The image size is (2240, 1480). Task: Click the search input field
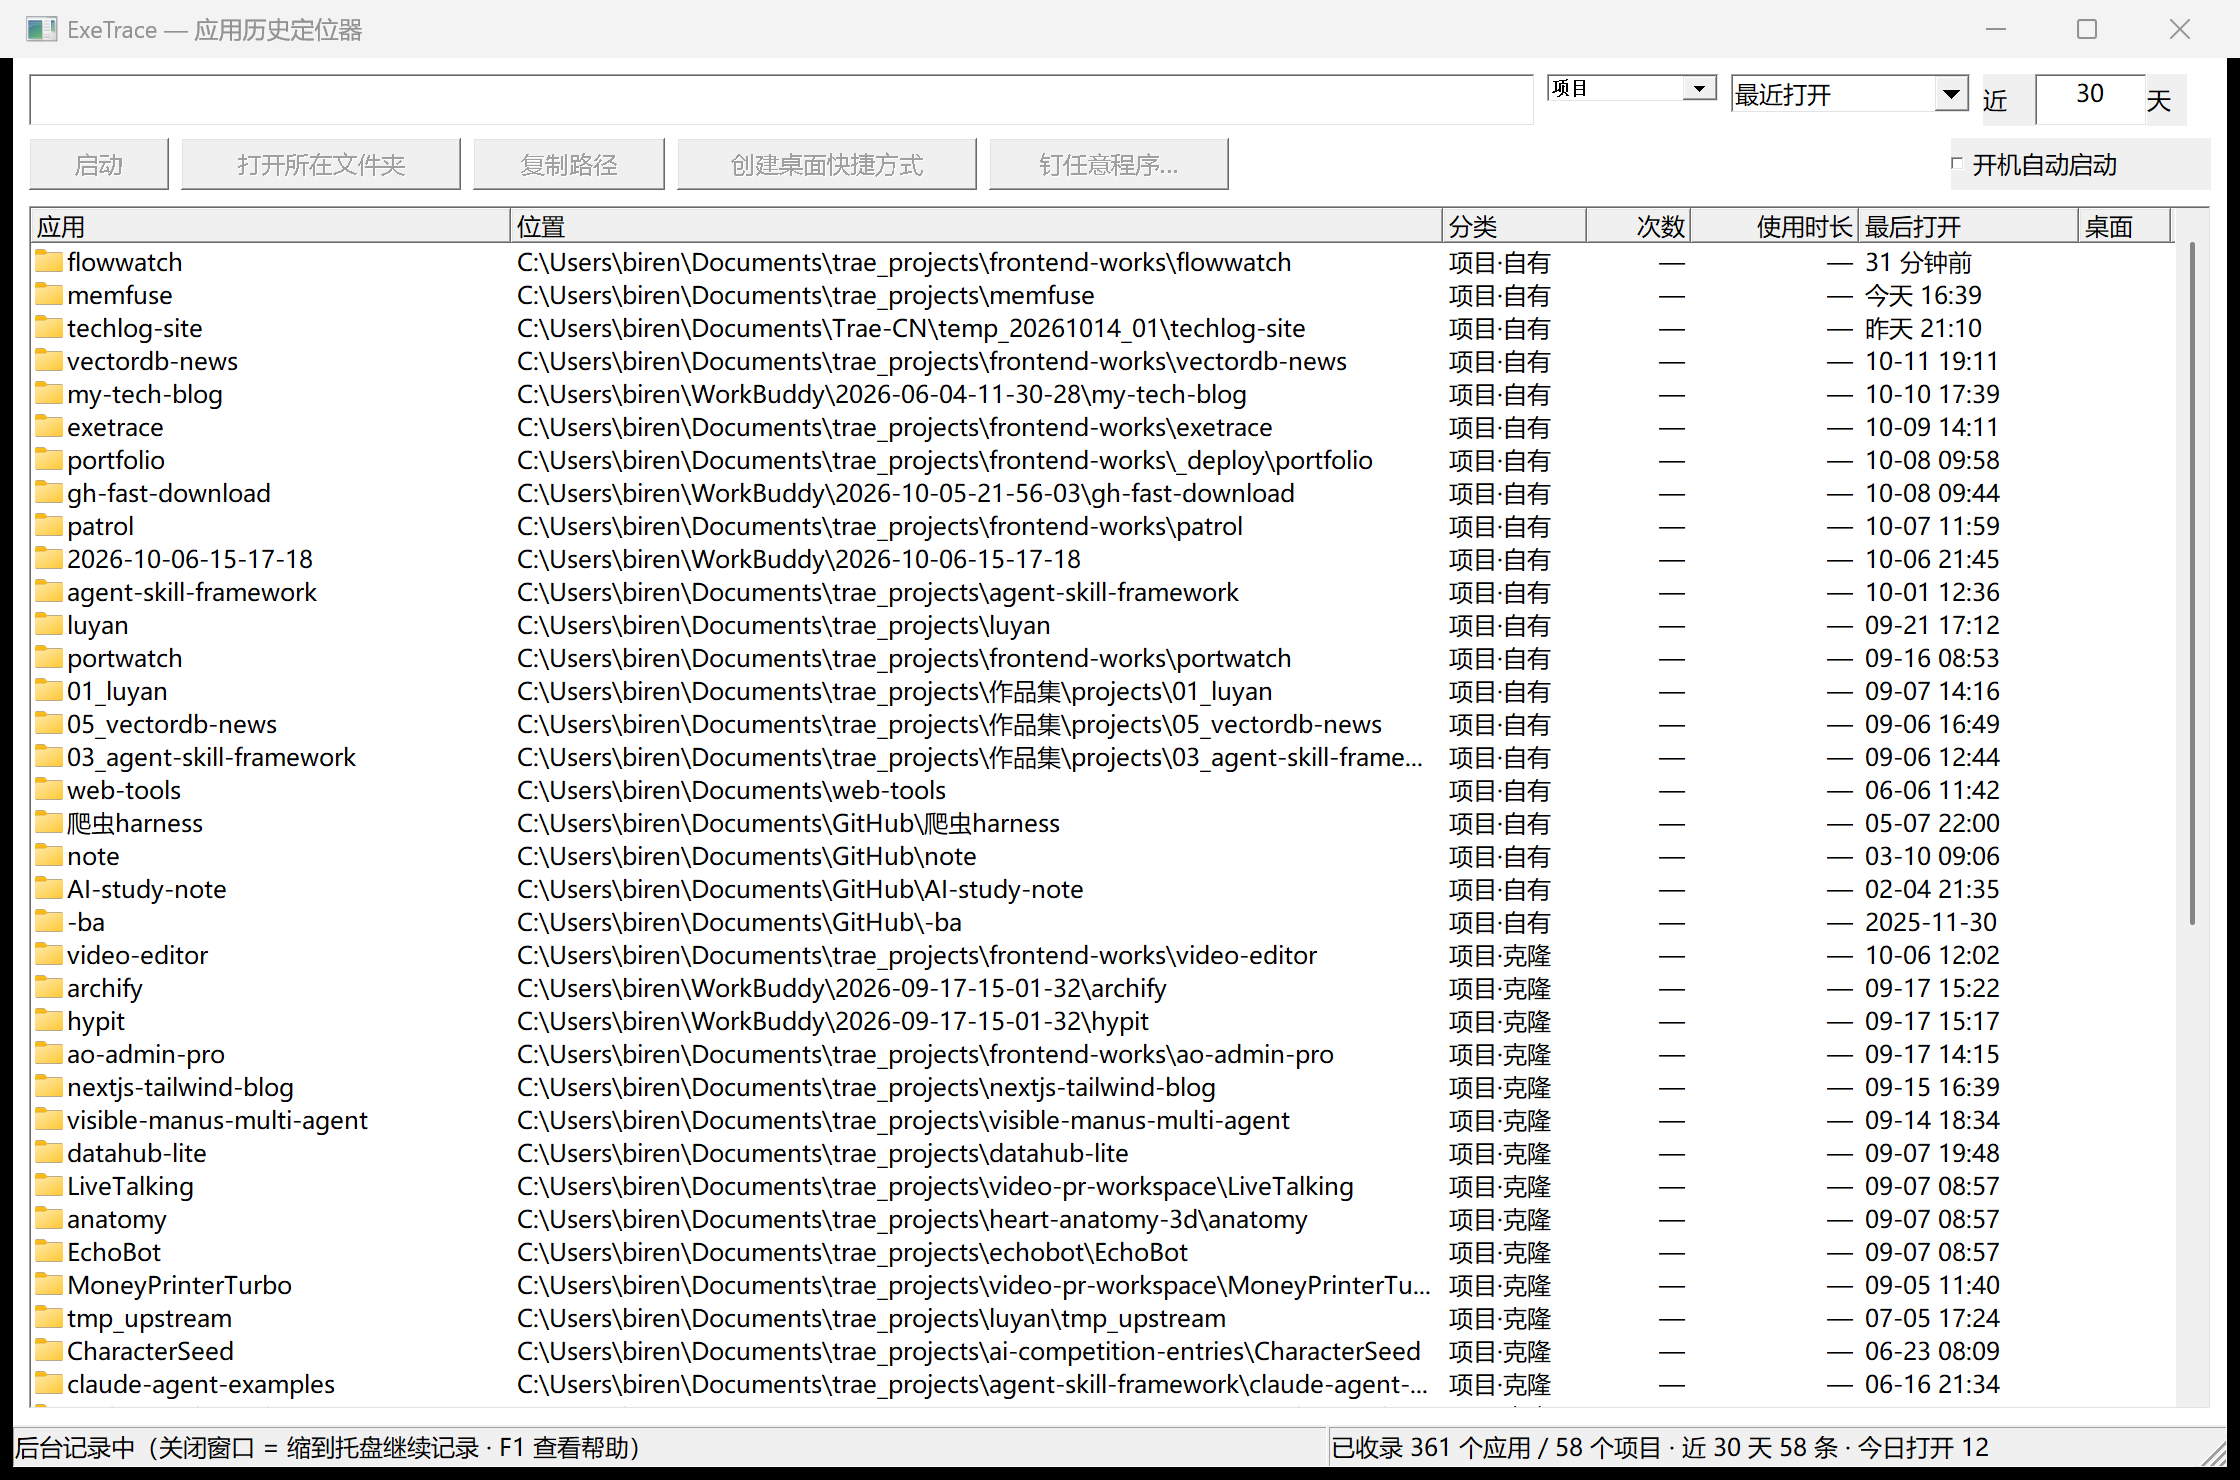pos(781,99)
